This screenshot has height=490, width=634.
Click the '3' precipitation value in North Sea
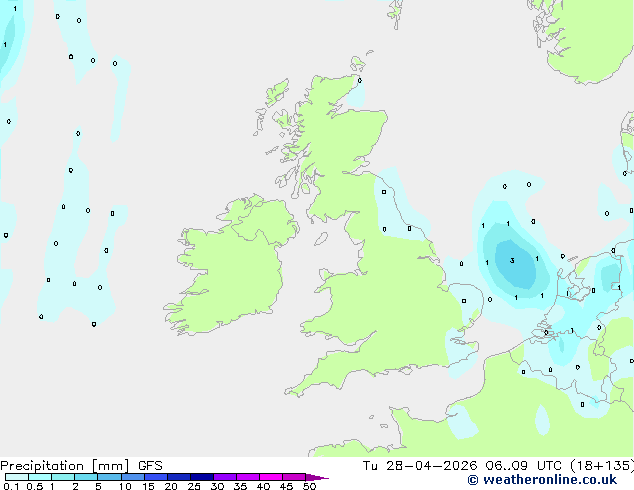click(512, 260)
